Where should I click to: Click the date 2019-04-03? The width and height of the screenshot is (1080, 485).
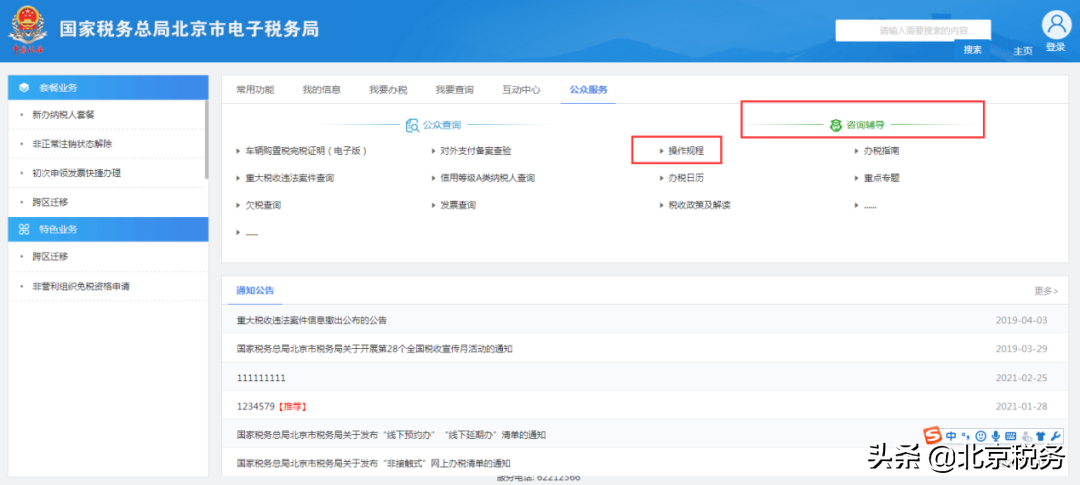click(1021, 320)
